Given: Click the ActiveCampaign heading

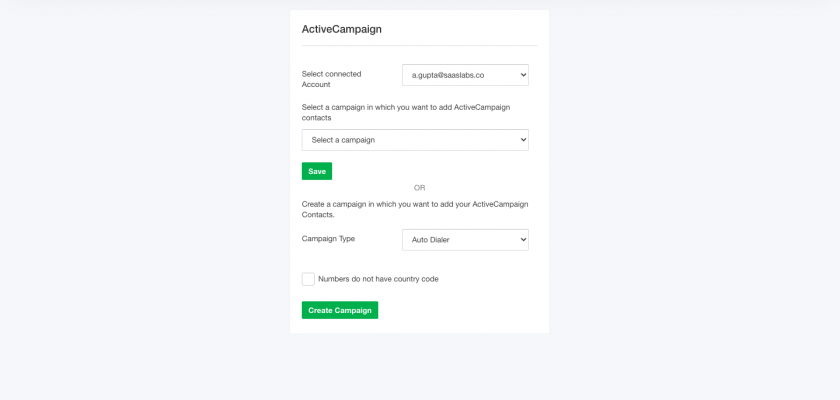Looking at the screenshot, I should [342, 29].
